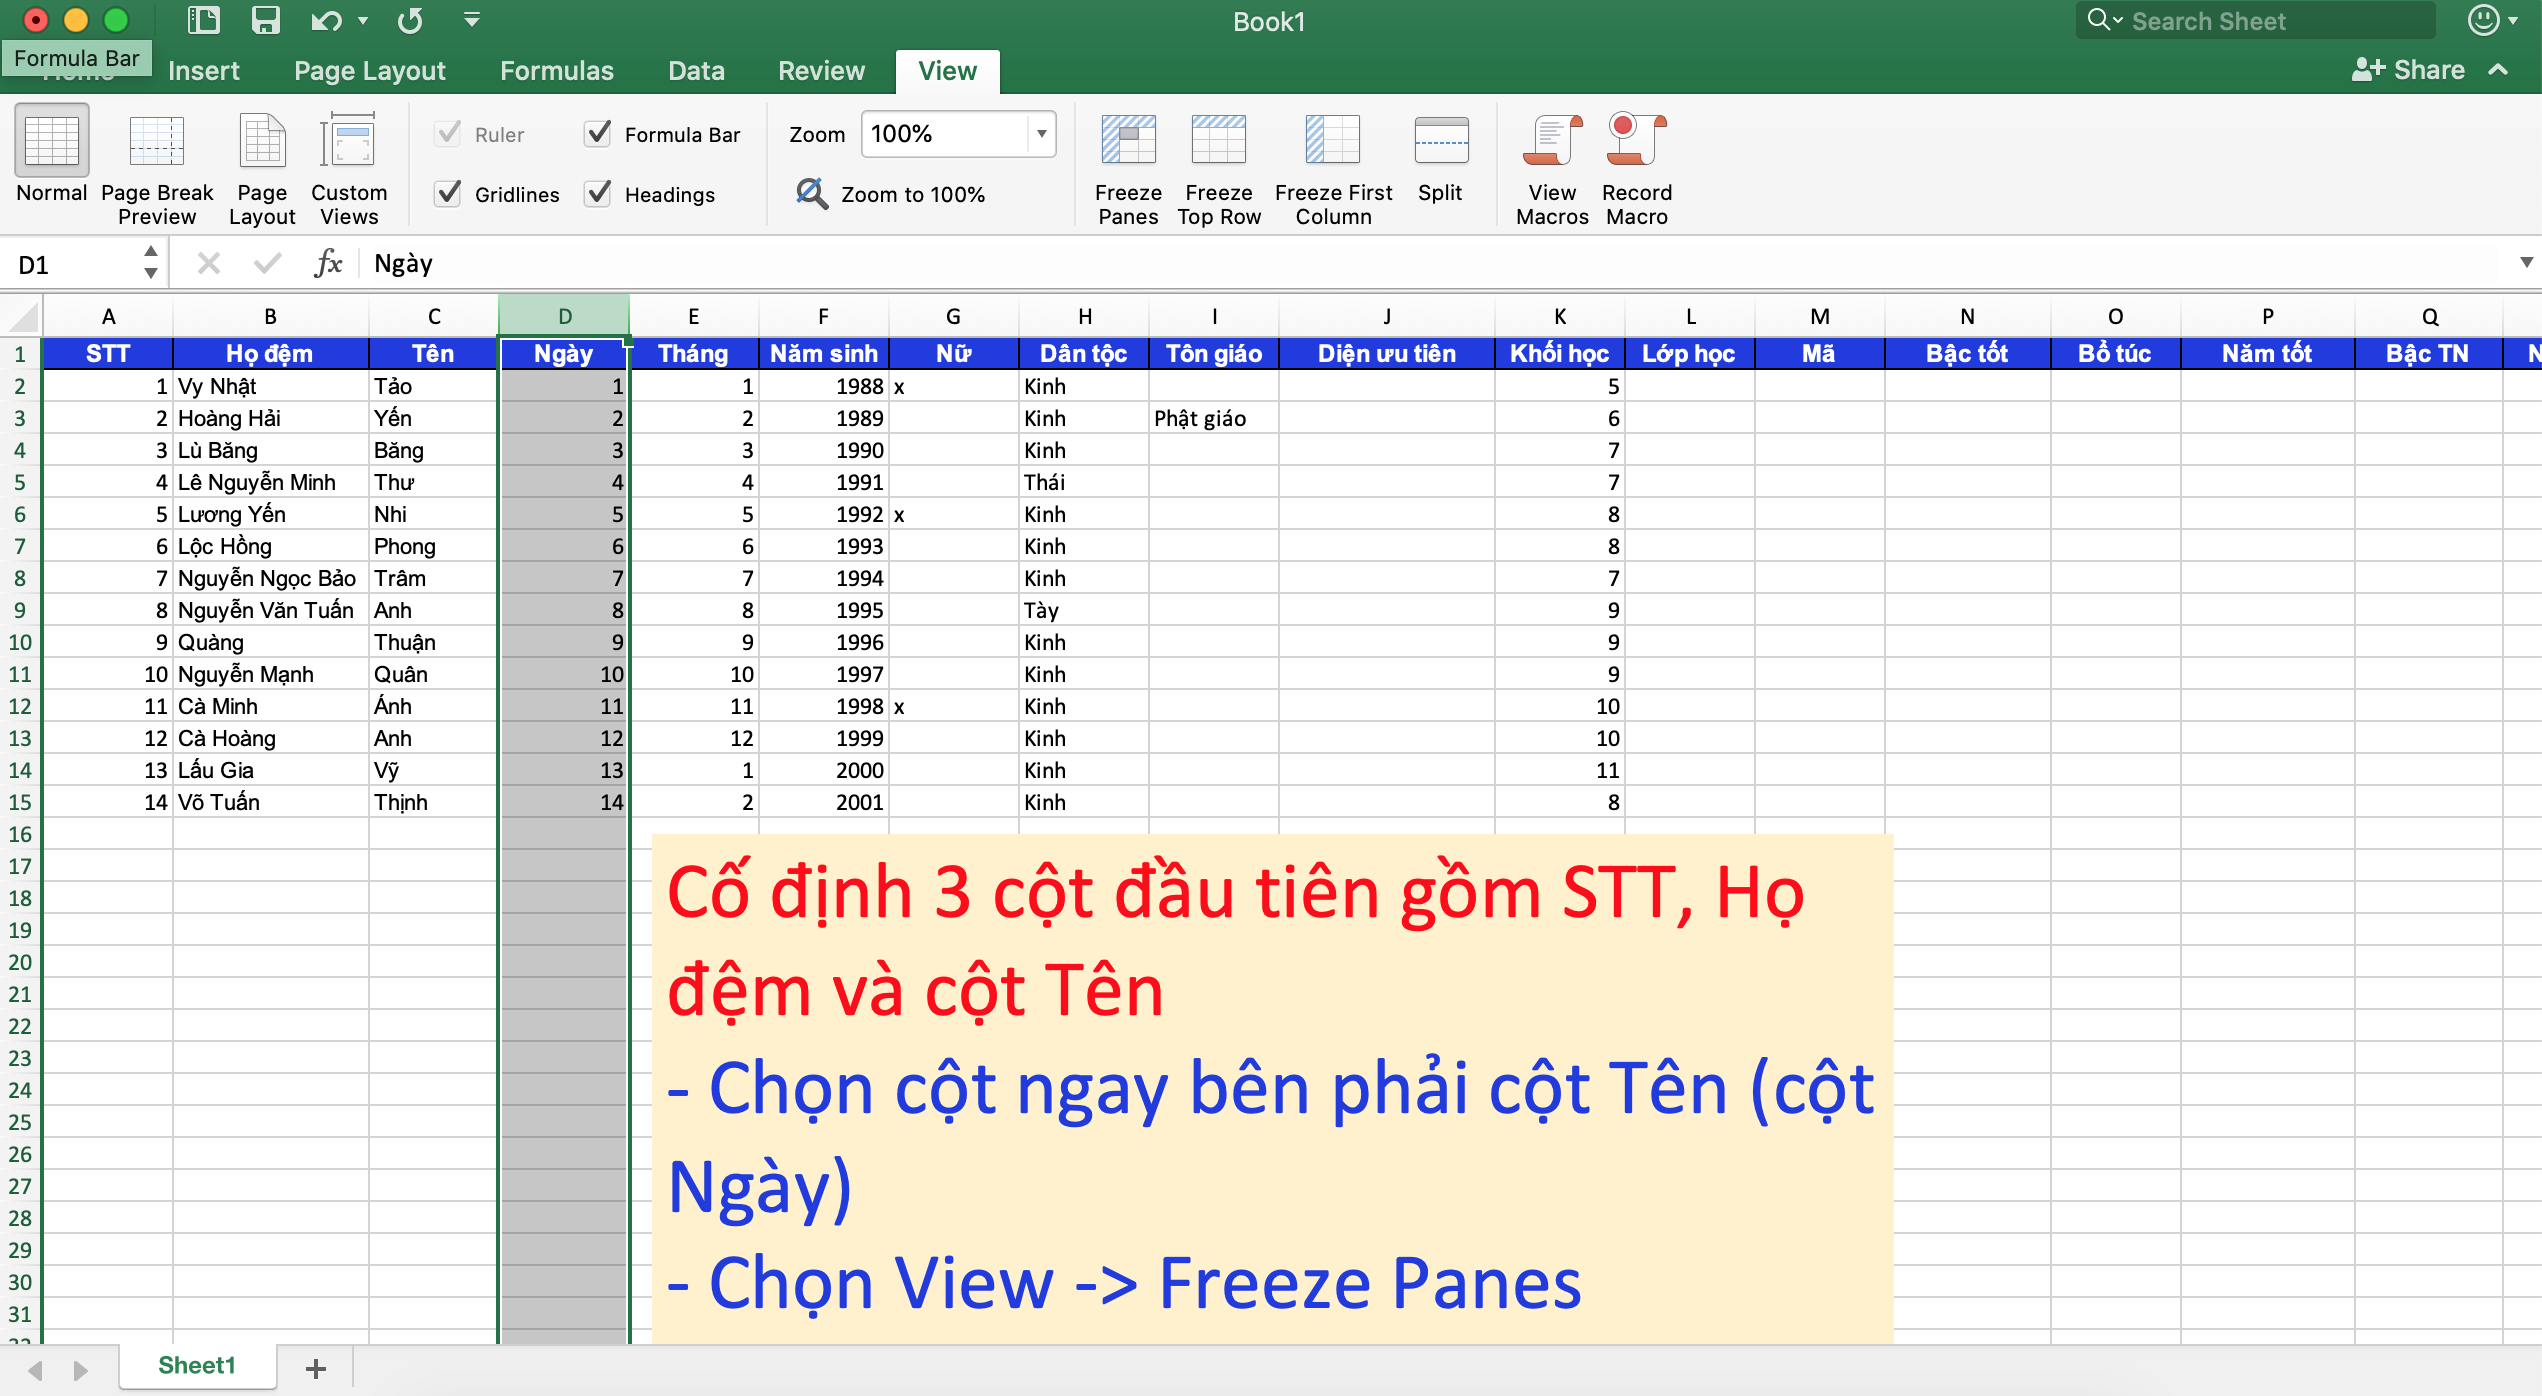The height and width of the screenshot is (1396, 2542).
Task: Open the Formulas tab
Action: [557, 71]
